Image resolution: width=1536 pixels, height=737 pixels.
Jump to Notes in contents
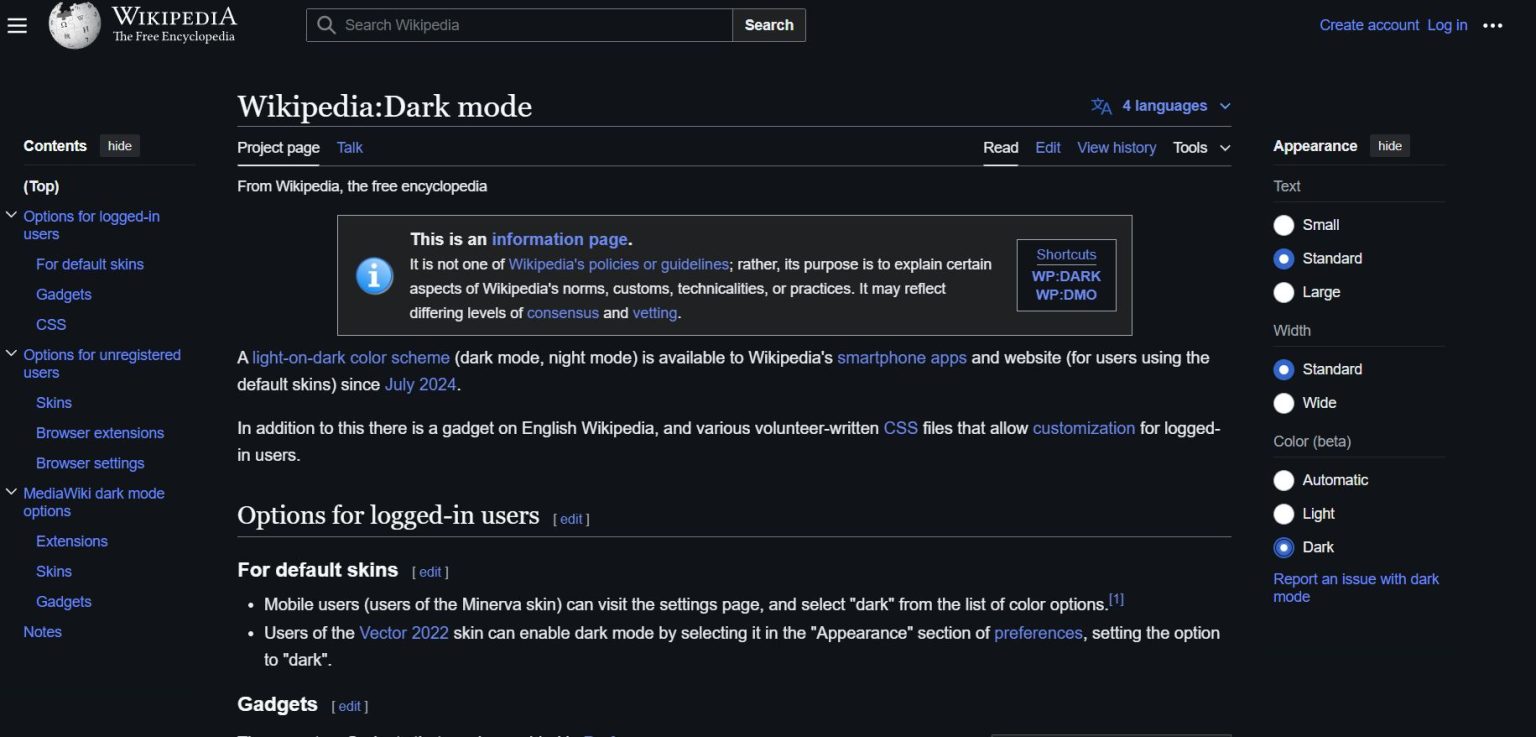[x=42, y=632]
